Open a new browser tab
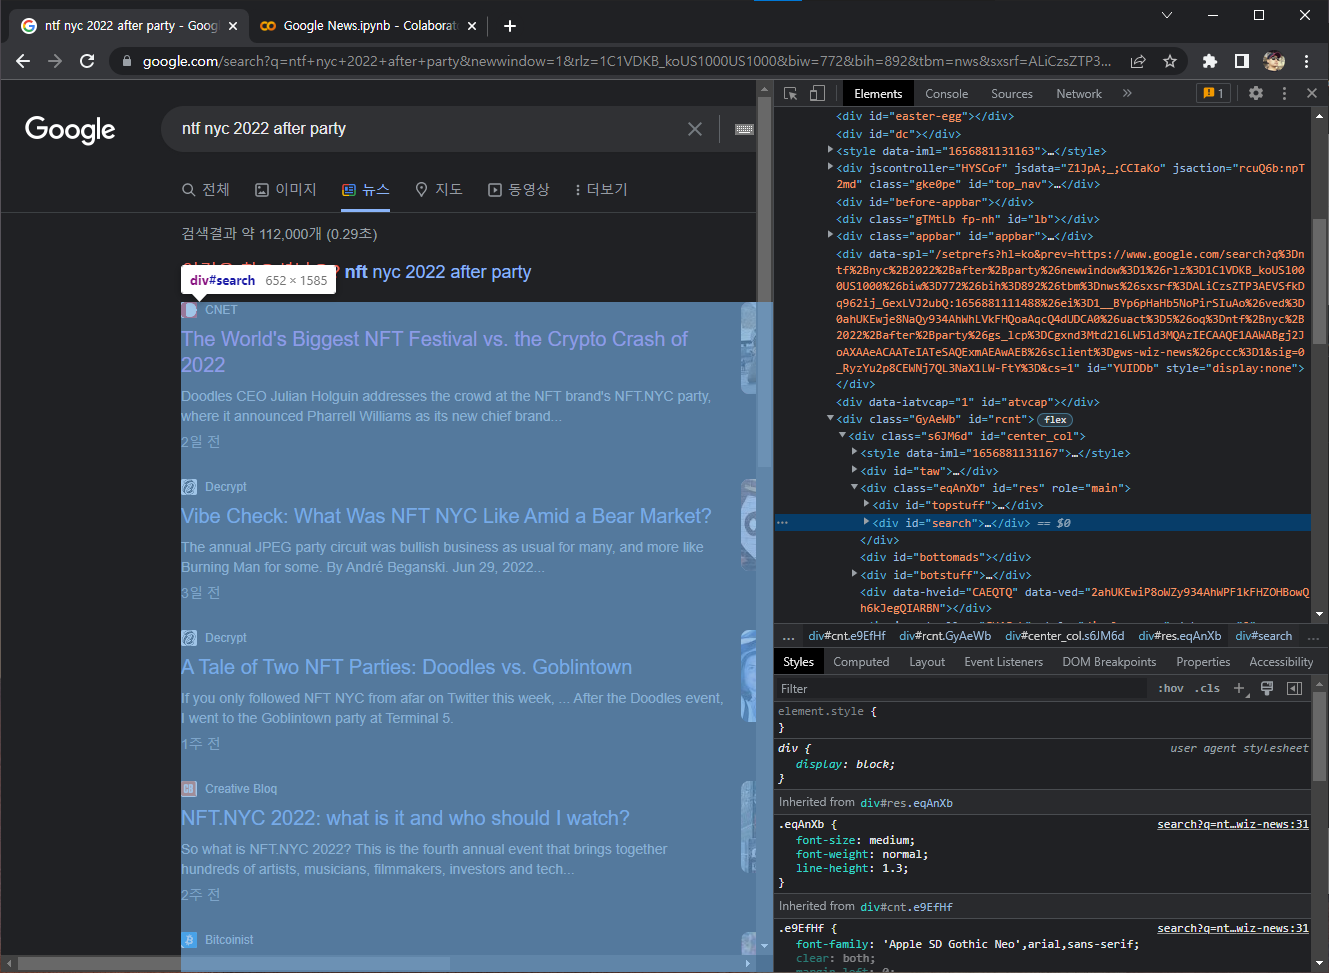The width and height of the screenshot is (1329, 973). [x=509, y=26]
